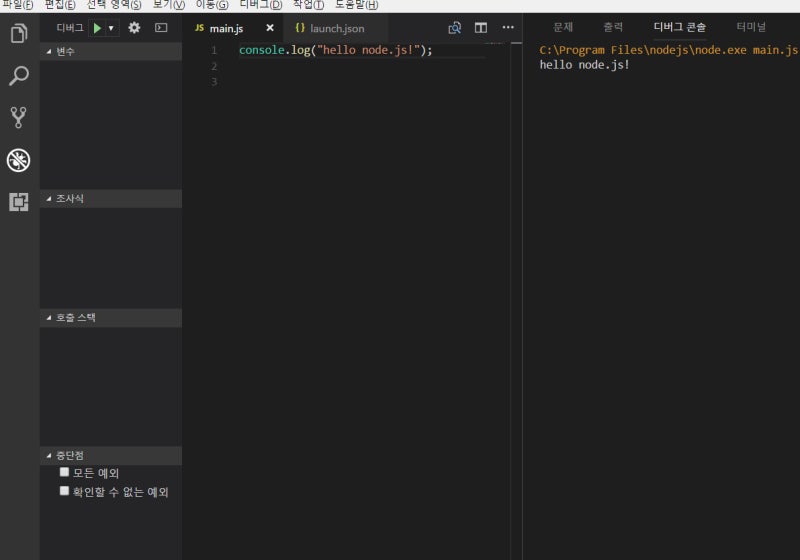The image size is (800, 560).
Task: Open the Explorer icon in activity bar
Action: tap(18, 34)
